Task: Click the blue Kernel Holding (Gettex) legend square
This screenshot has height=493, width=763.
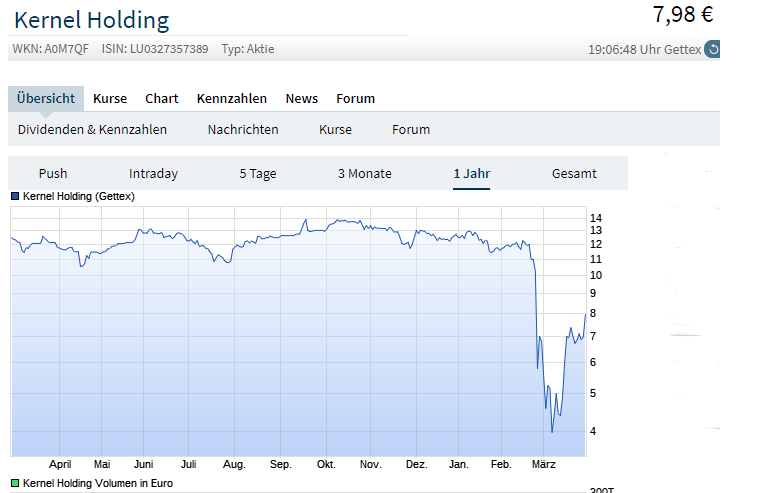Action: [x=15, y=197]
